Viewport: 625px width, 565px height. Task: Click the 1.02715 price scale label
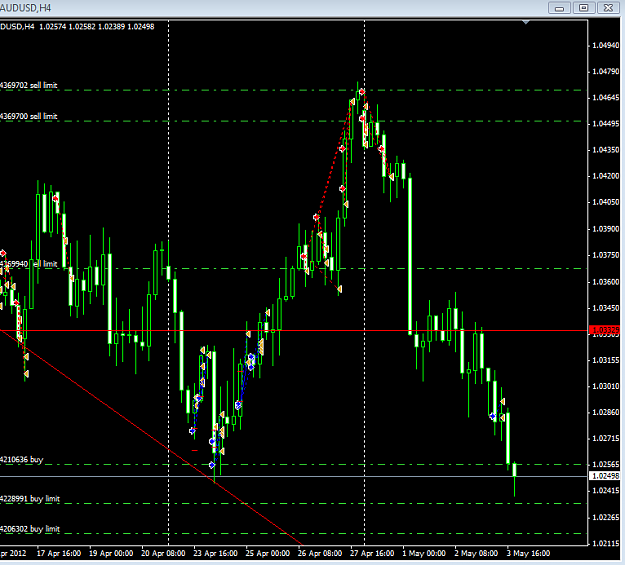606,439
